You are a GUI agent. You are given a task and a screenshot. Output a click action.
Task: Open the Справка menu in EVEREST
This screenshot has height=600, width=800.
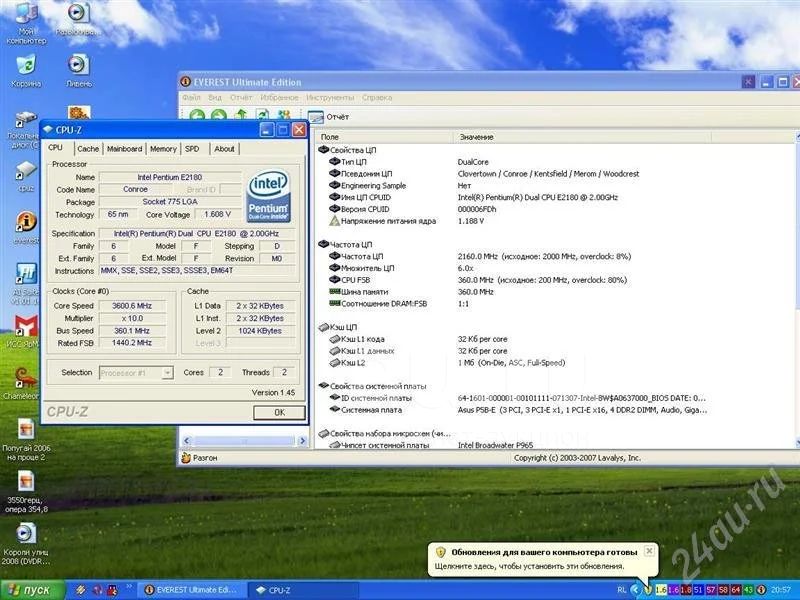point(377,97)
